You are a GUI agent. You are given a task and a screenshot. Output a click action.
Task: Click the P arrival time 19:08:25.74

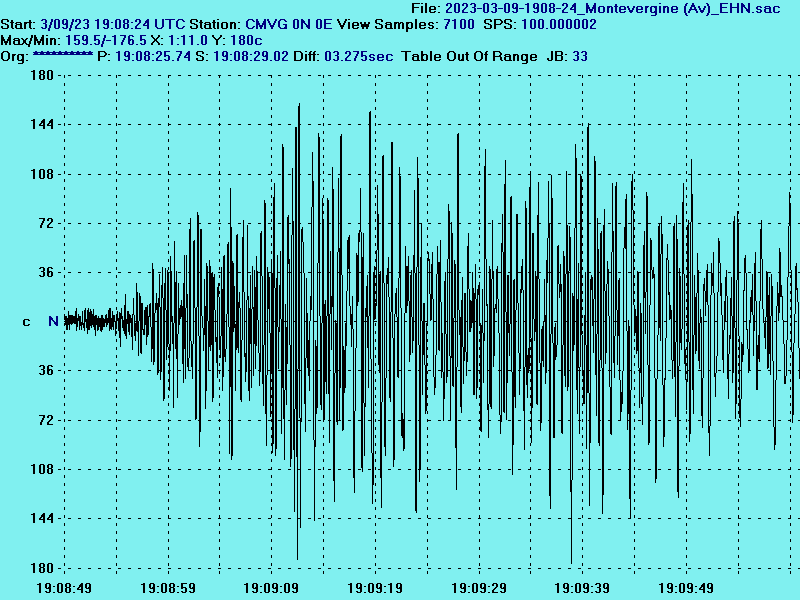(x=153, y=56)
